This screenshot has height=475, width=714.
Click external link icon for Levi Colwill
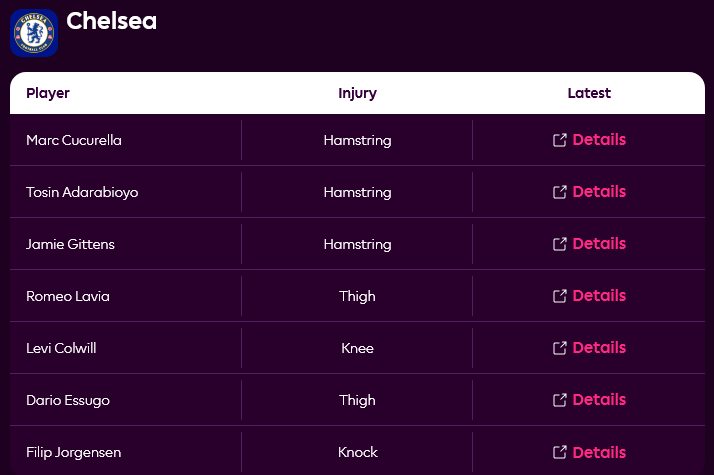pyautogui.click(x=560, y=348)
